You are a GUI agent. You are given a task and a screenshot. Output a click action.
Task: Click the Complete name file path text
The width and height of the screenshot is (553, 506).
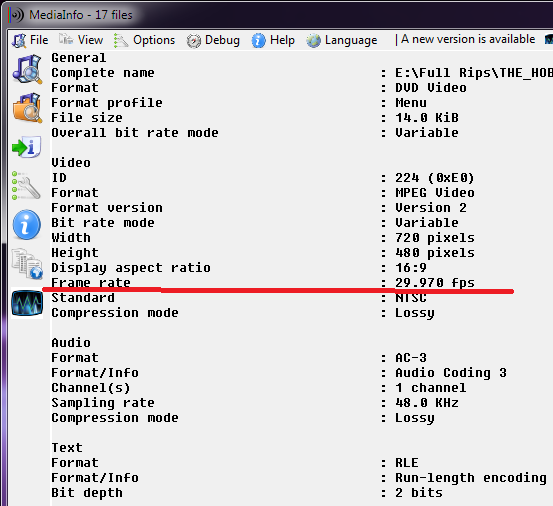pos(474,73)
